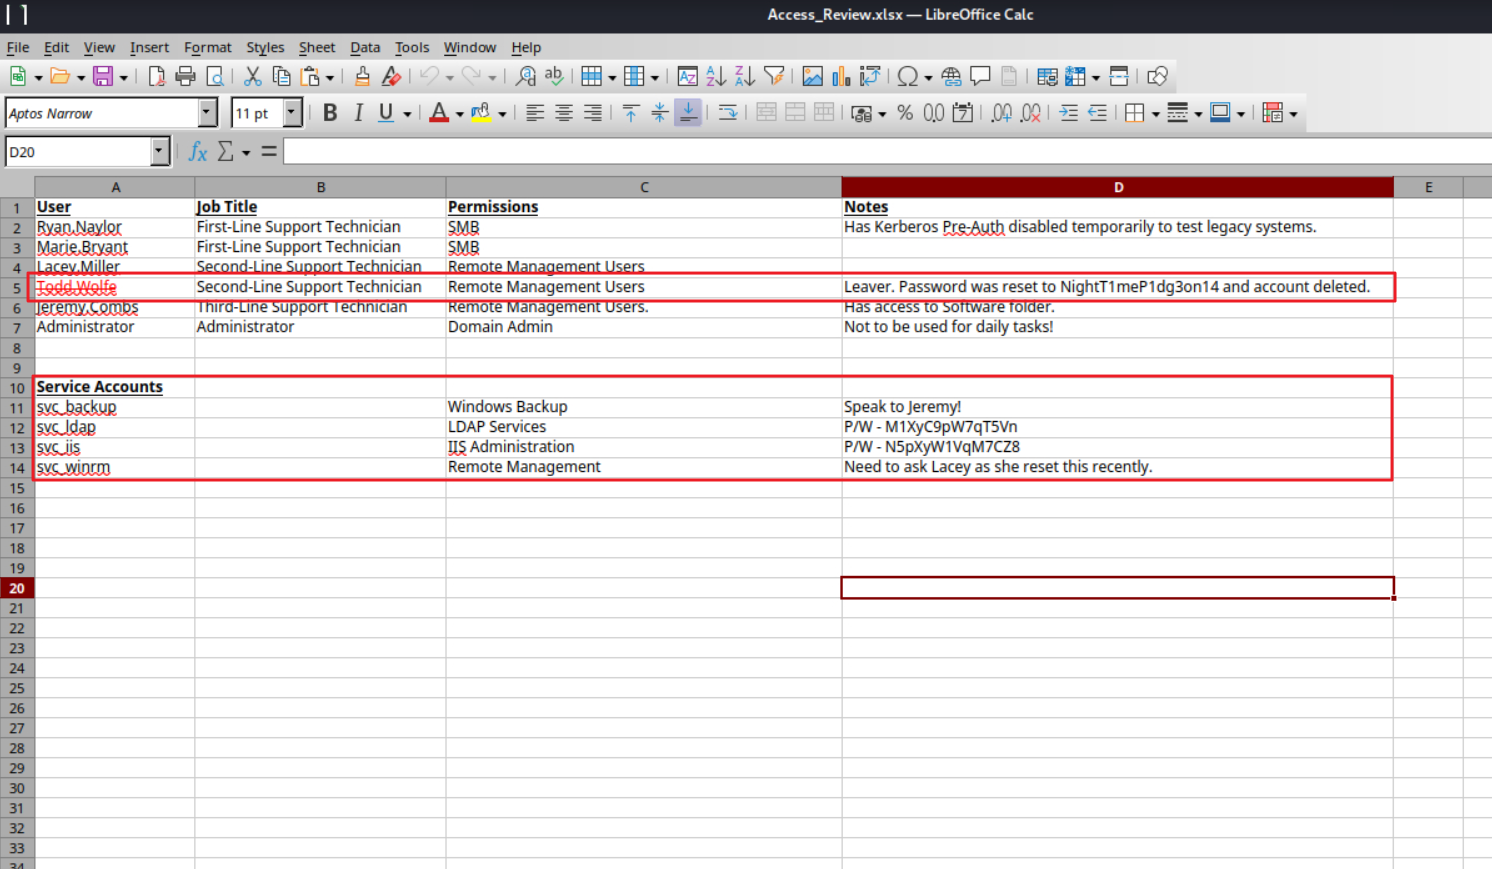Expand the 11 pt font size dropdown
The height and width of the screenshot is (869, 1492).
point(292,114)
